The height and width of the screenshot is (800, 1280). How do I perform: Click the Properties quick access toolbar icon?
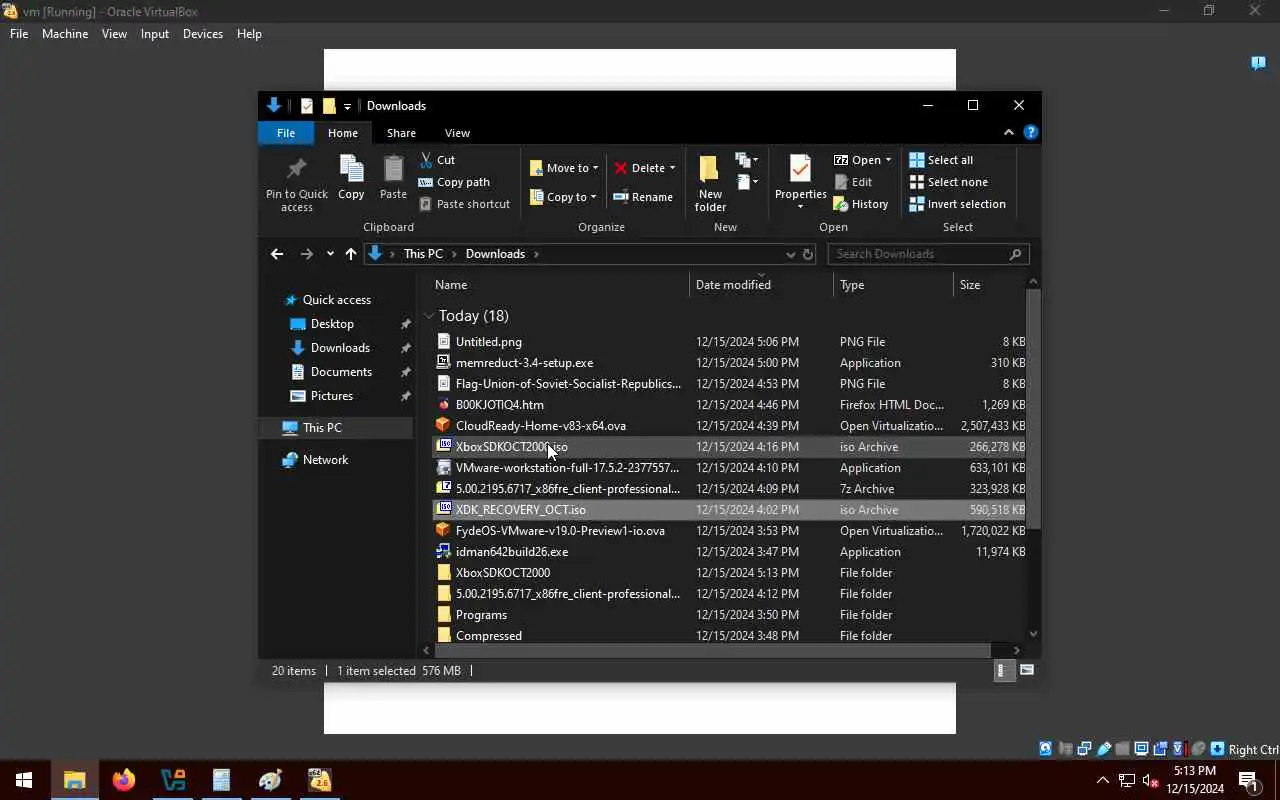click(x=307, y=106)
